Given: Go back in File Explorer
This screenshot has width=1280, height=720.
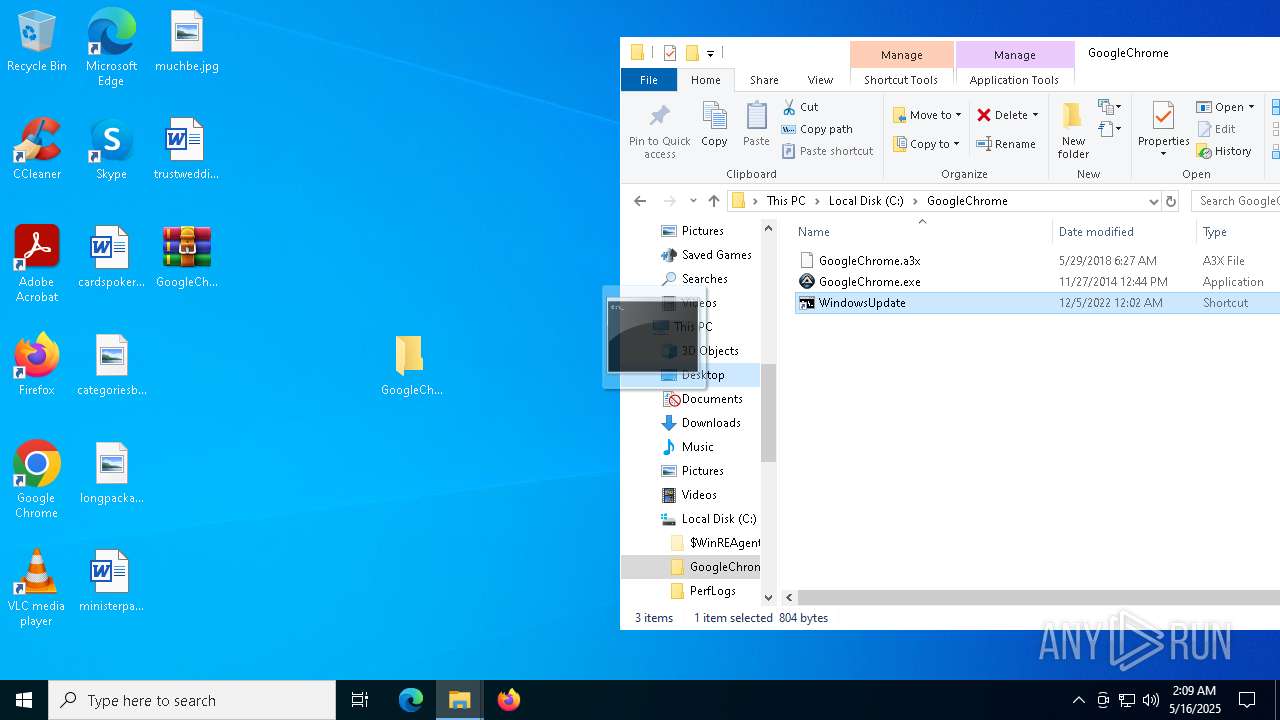Looking at the screenshot, I should click(640, 201).
